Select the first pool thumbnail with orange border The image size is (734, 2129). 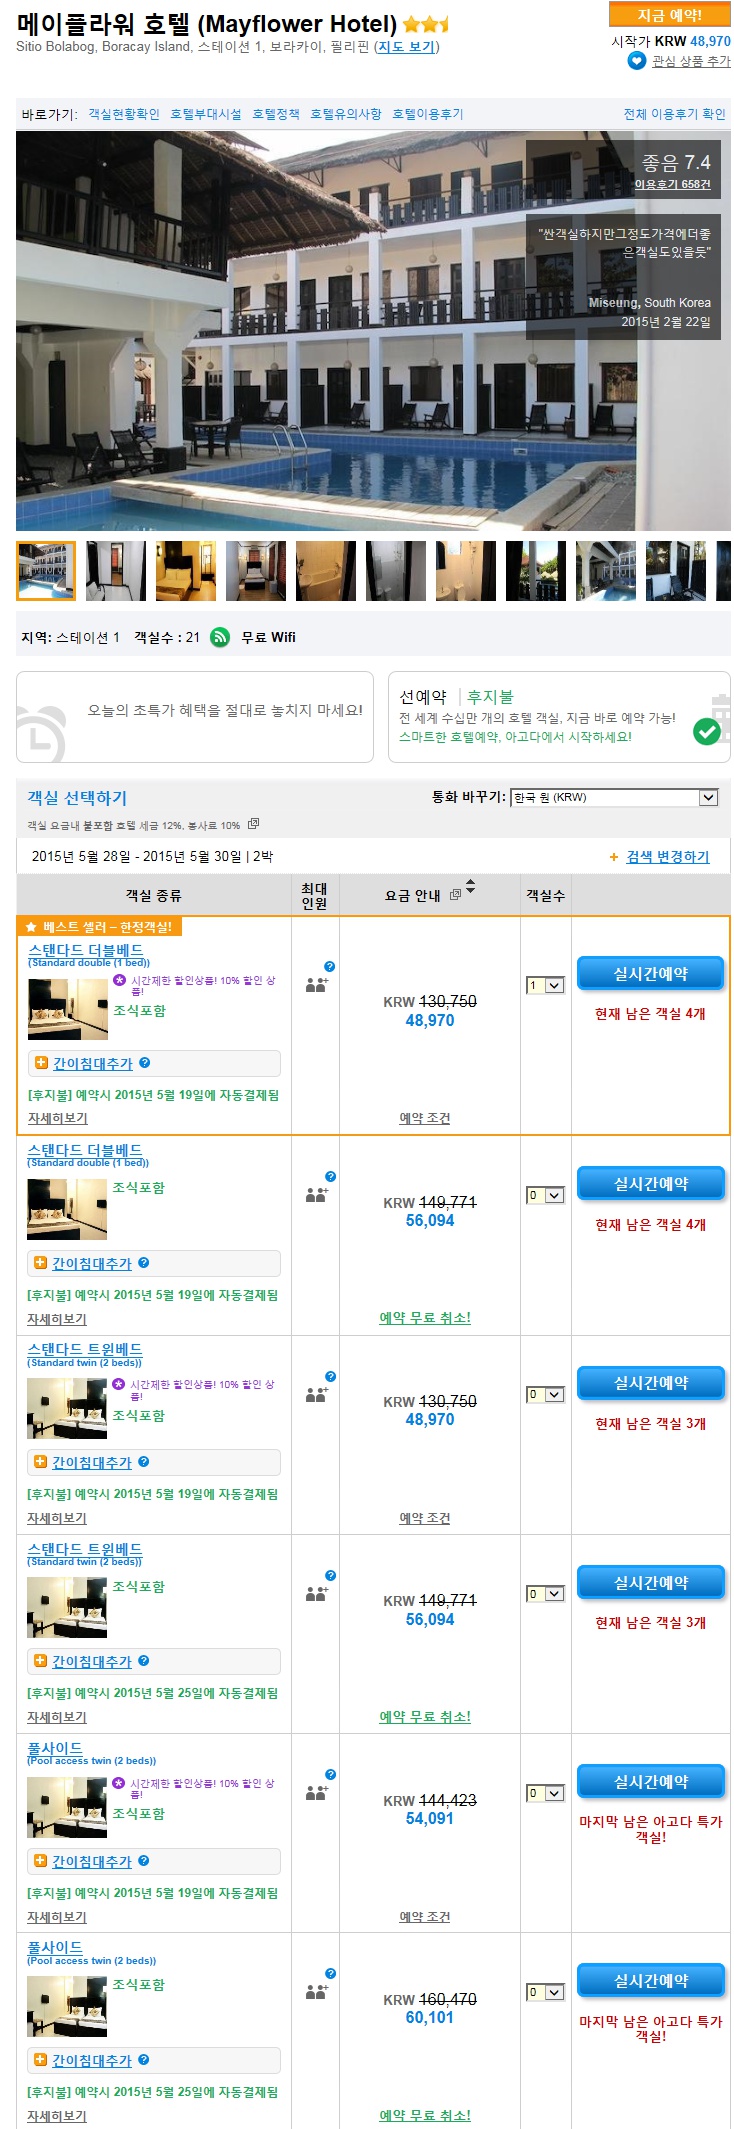coord(46,571)
